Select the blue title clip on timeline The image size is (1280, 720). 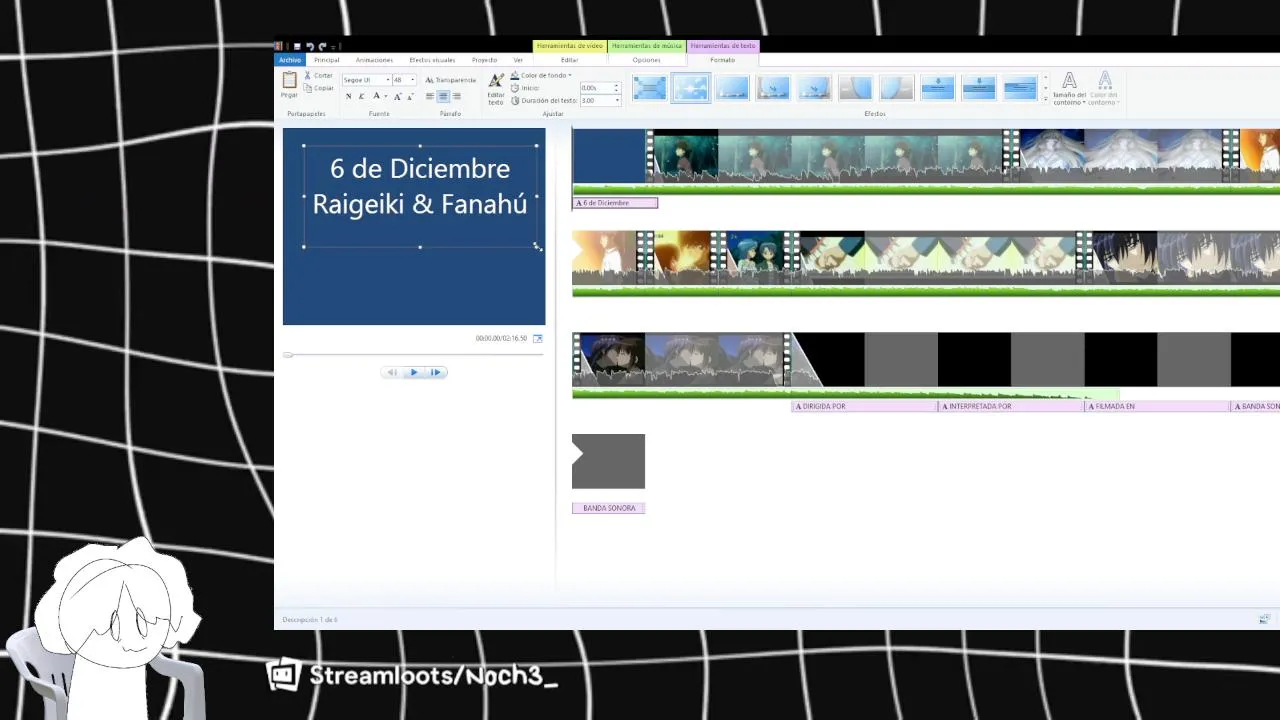608,156
